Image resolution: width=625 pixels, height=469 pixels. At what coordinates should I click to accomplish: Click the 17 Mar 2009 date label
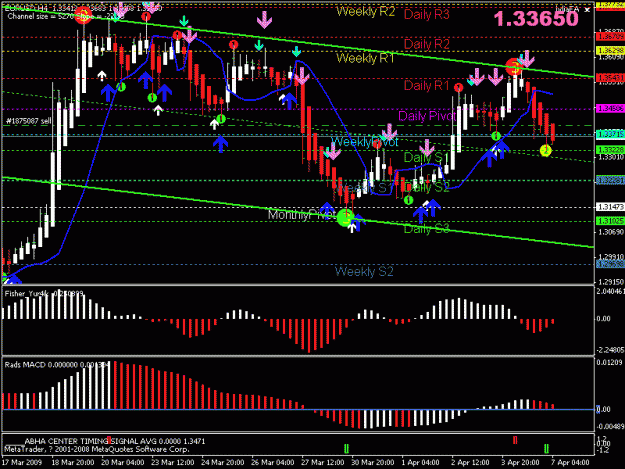(22, 463)
